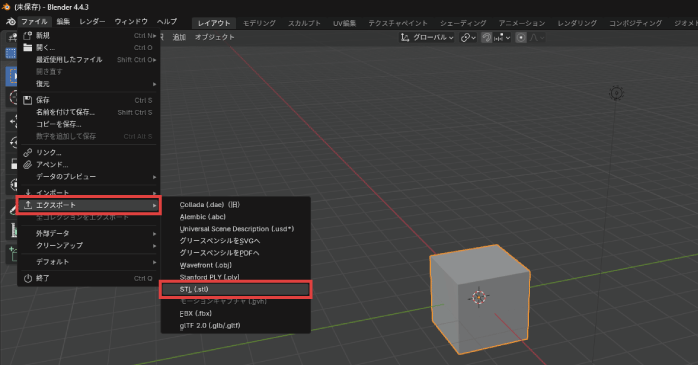Choose リンク... in the file menu
The image size is (698, 365).
pos(89,153)
